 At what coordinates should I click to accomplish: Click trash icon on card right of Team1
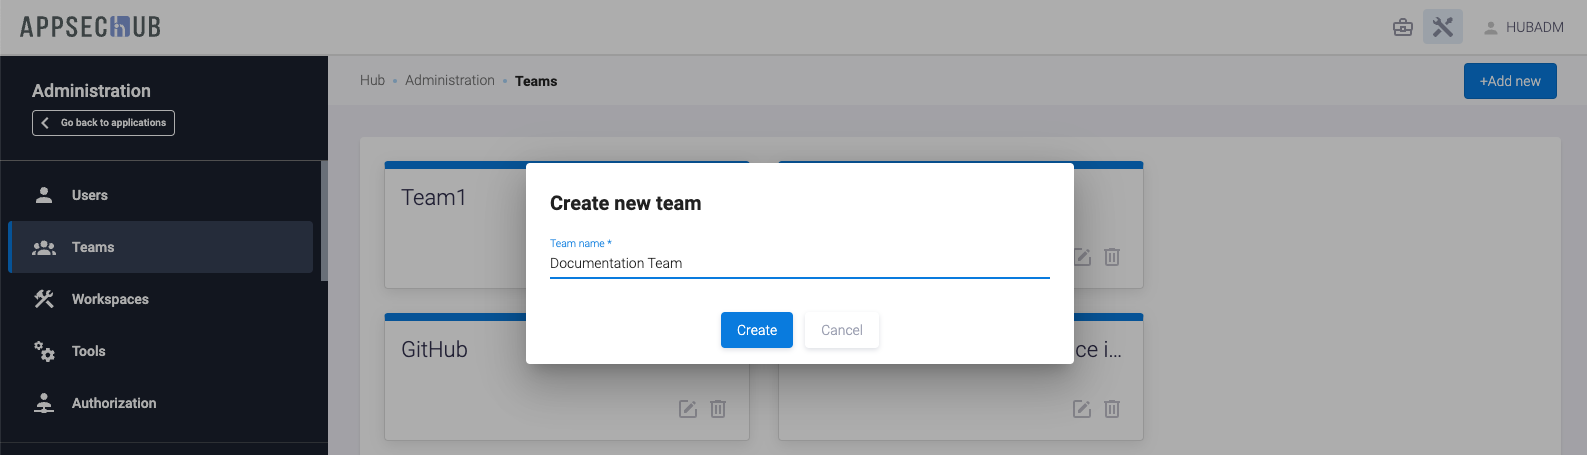(1112, 257)
